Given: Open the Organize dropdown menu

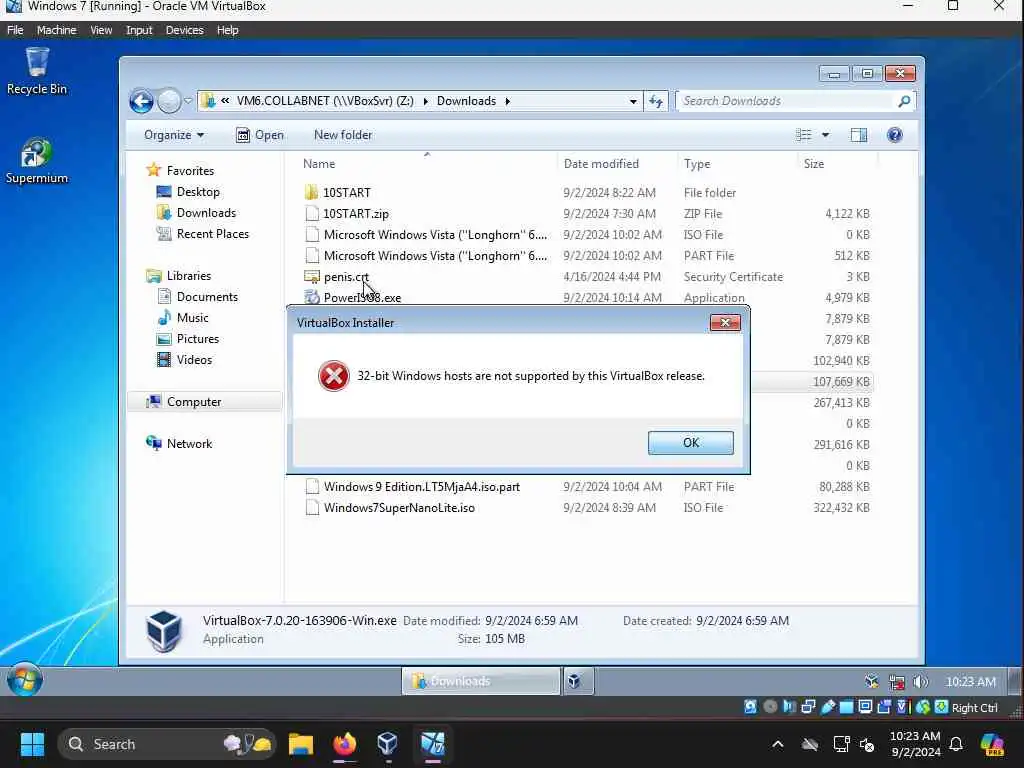Looking at the screenshot, I should pyautogui.click(x=174, y=135).
